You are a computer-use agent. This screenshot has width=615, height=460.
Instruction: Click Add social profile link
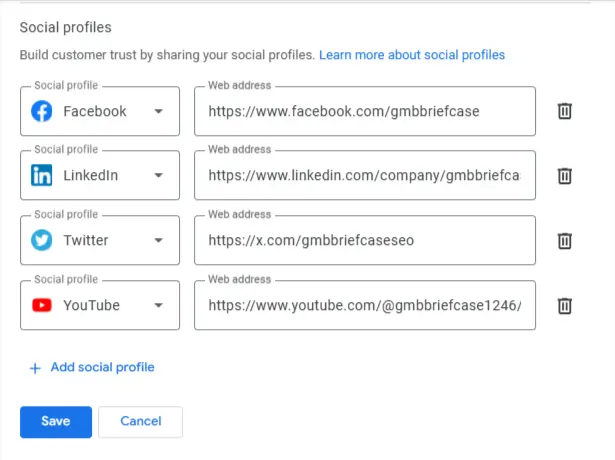pos(102,367)
